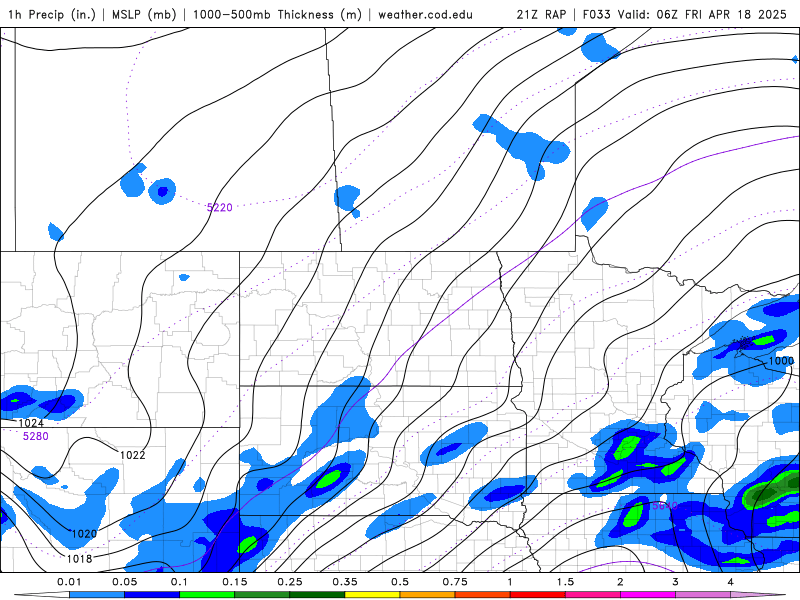Viewport: 800px width, 600px height.
Task: Click the 1000 isobar label
Action: tap(781, 361)
